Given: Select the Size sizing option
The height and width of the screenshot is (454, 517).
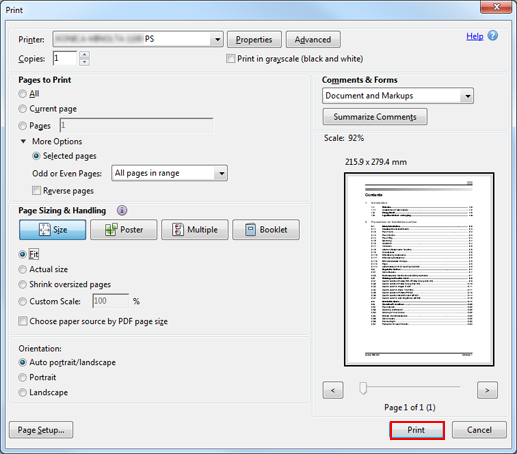Looking at the screenshot, I should (52, 230).
